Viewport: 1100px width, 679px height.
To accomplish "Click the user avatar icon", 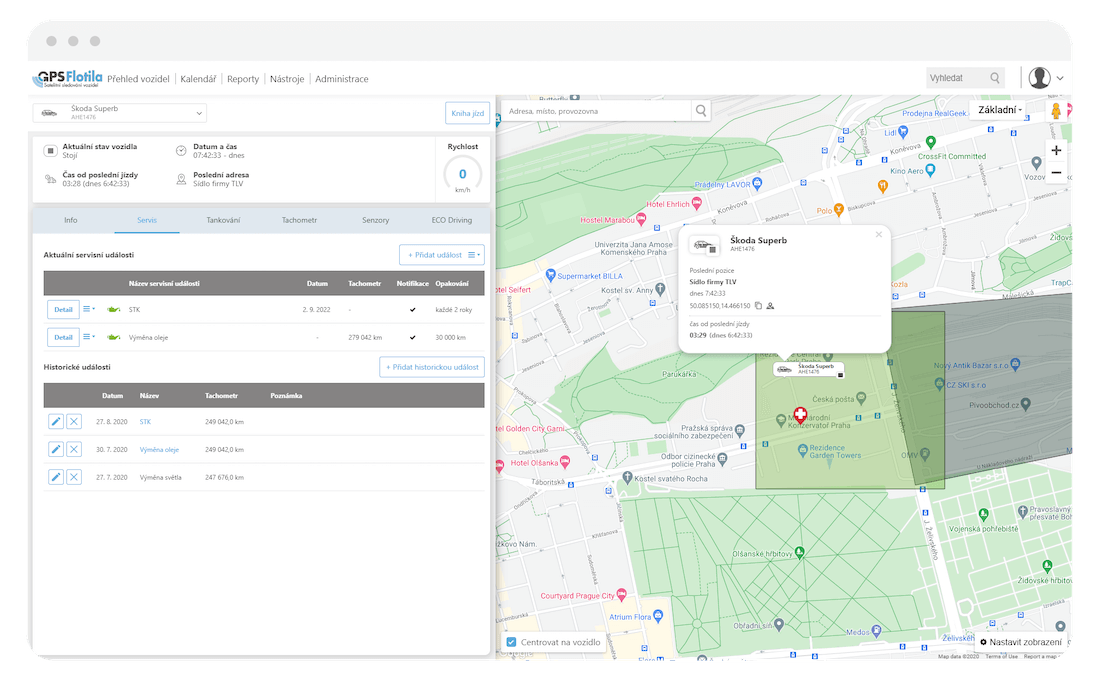I will [1039, 78].
